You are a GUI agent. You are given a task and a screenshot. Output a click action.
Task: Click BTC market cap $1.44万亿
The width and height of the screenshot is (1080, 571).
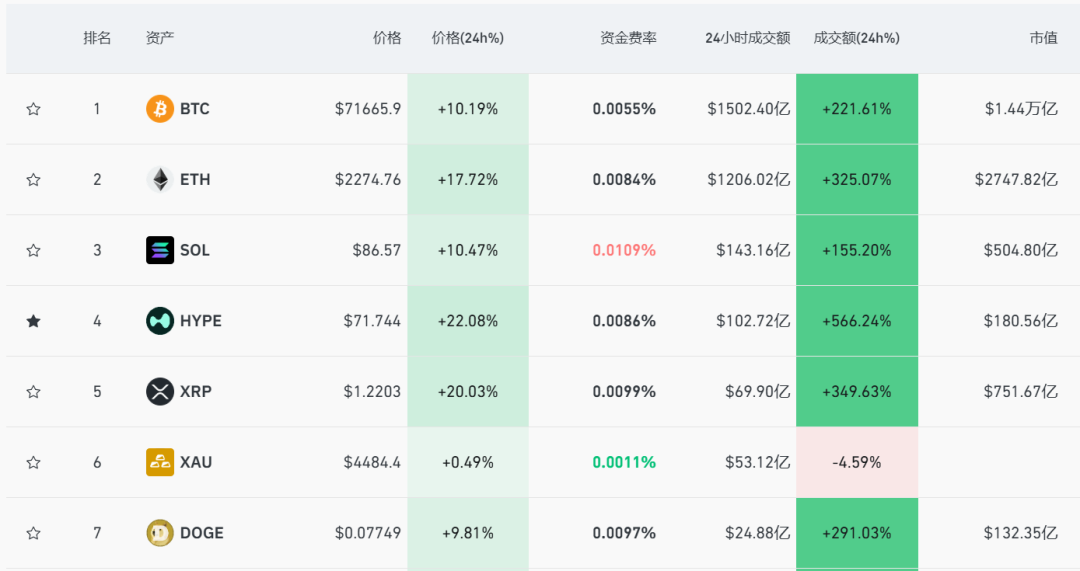point(1021,109)
